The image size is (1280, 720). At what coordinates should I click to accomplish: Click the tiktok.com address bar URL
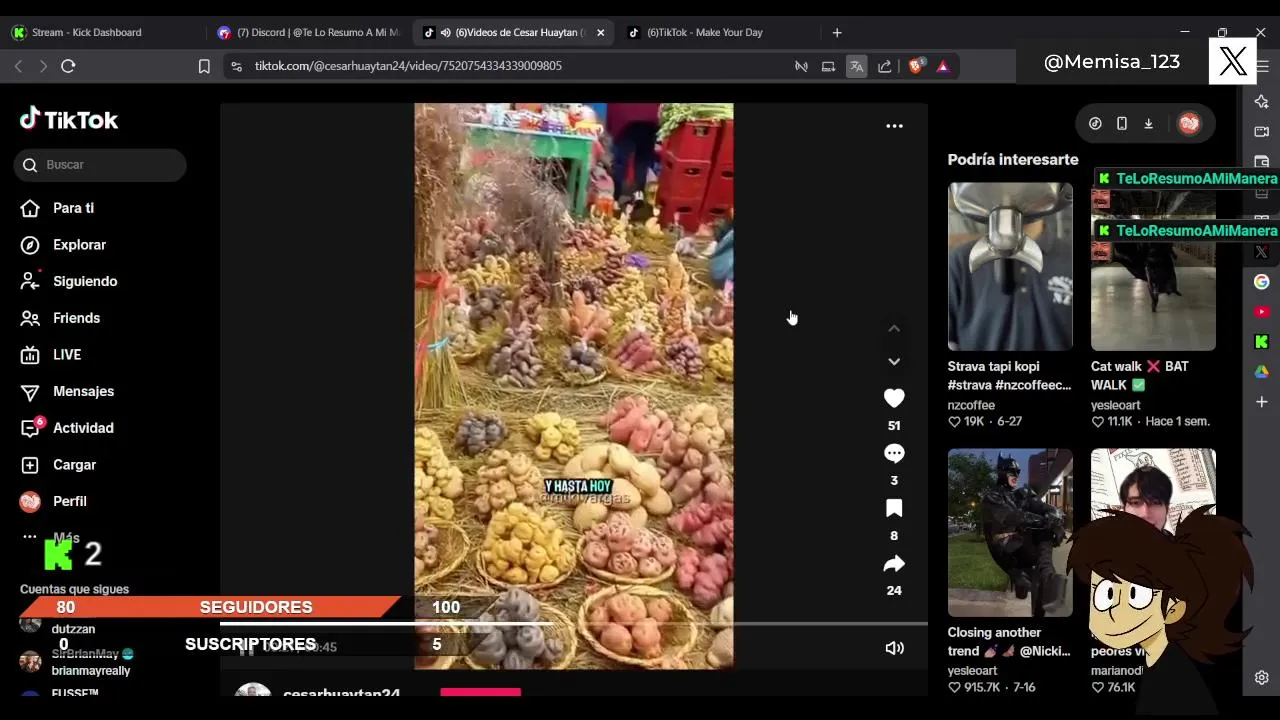tap(408, 66)
